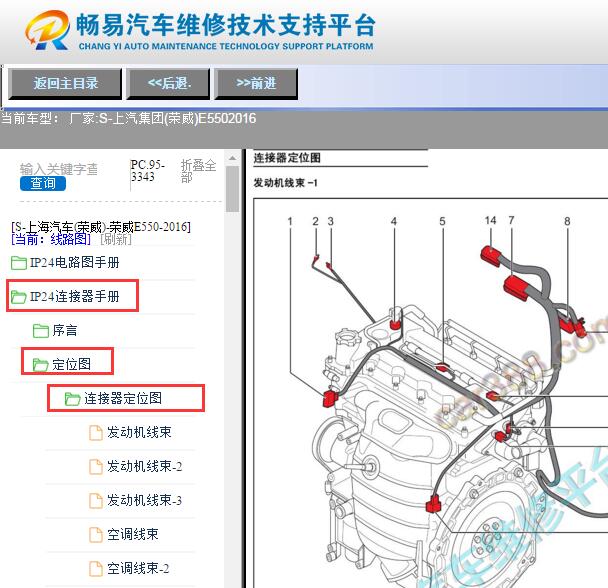Open the 发动机线束 document
This screenshot has height=588, width=608.
click(139, 432)
